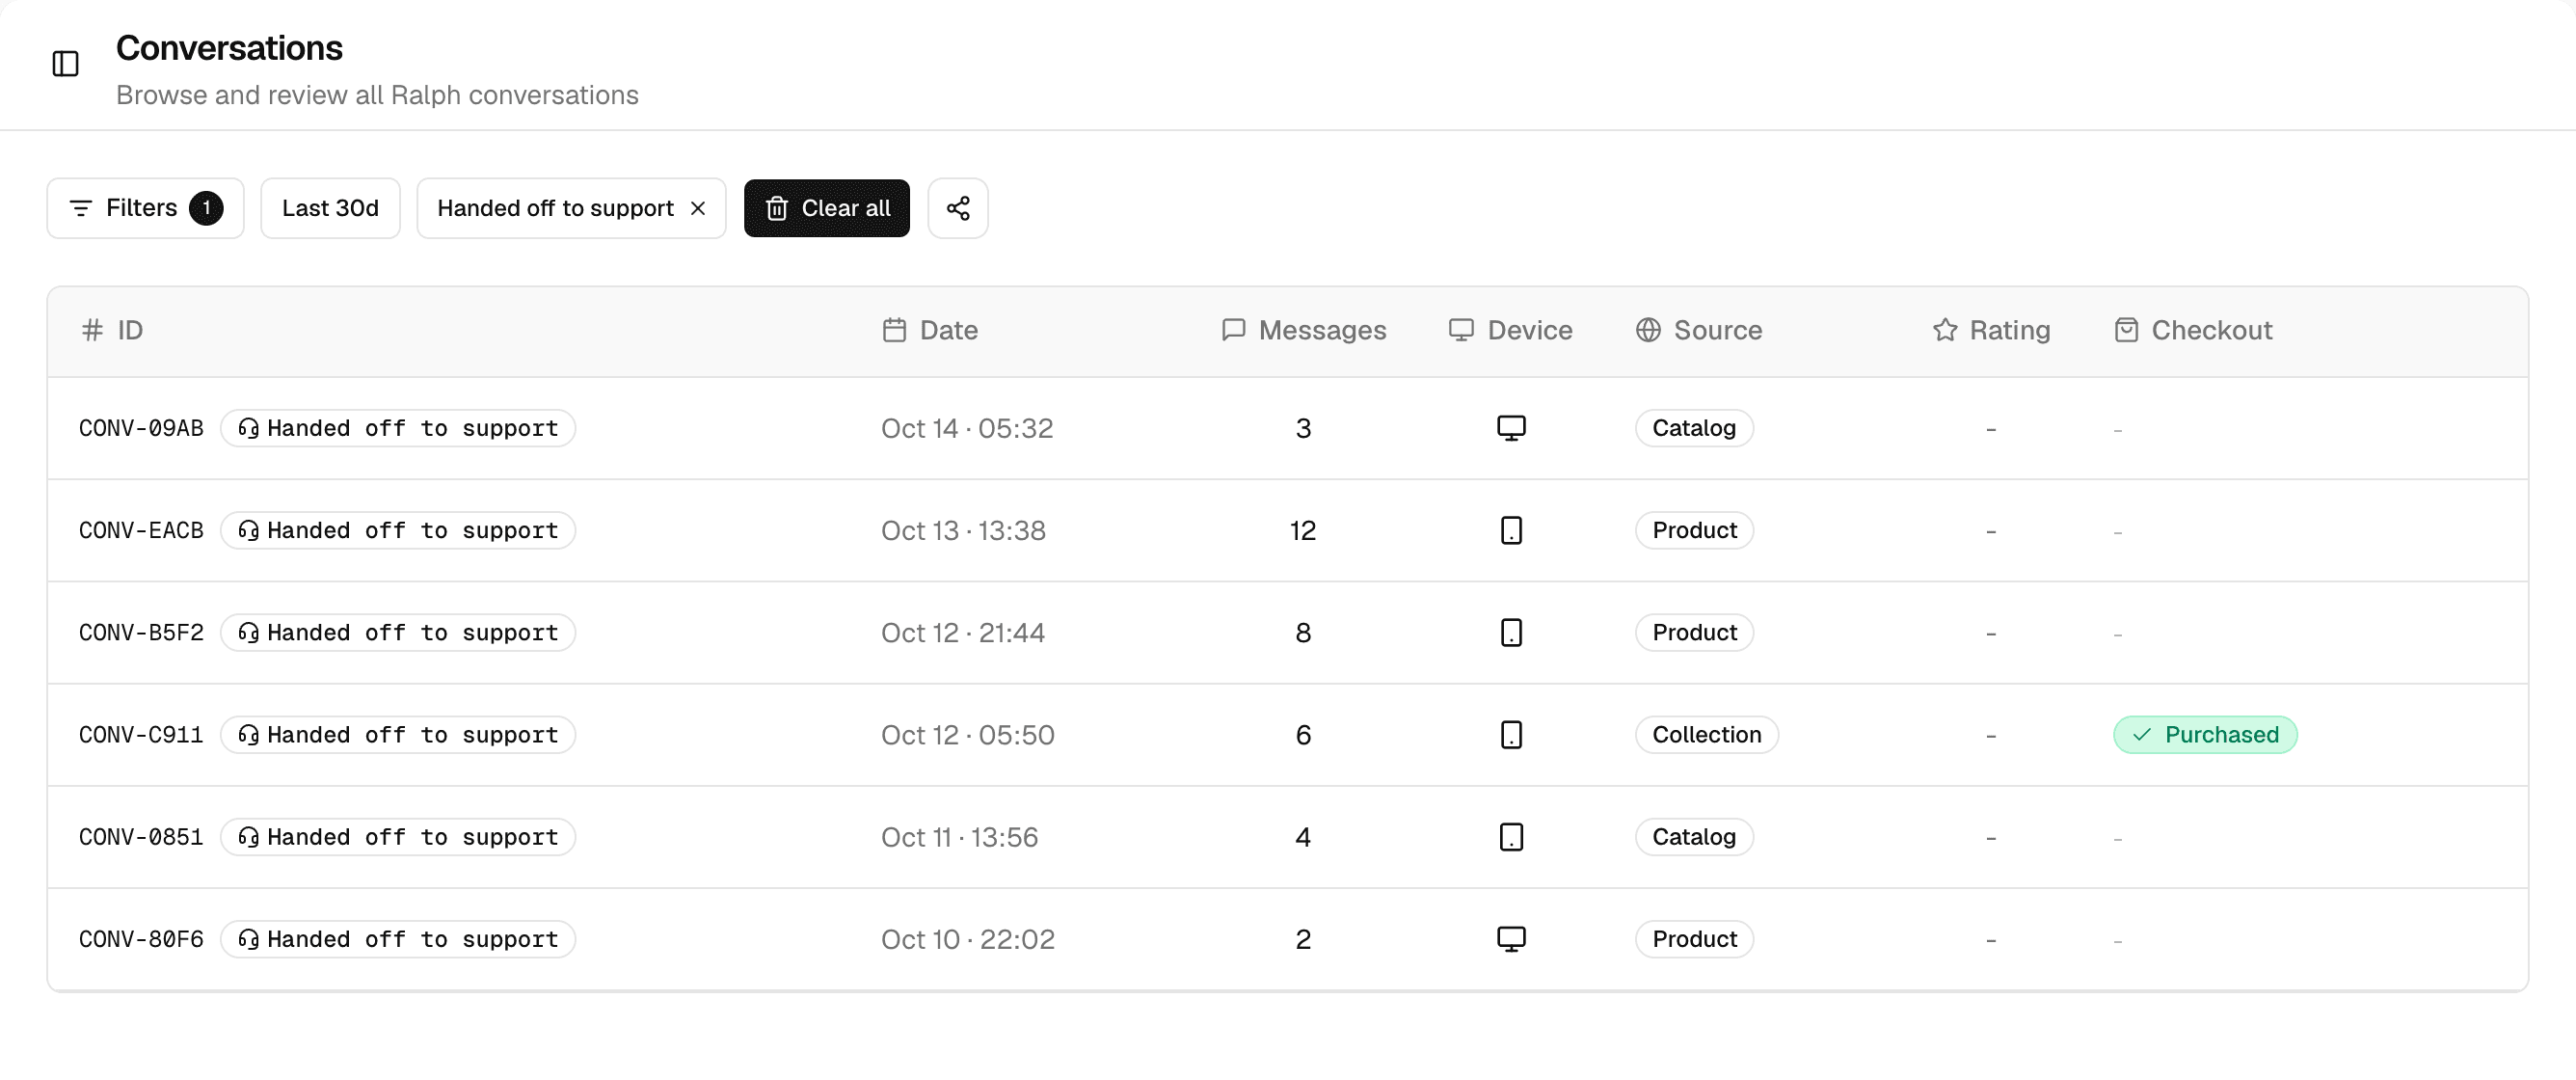Open the Last 30d date range selector

click(330, 208)
